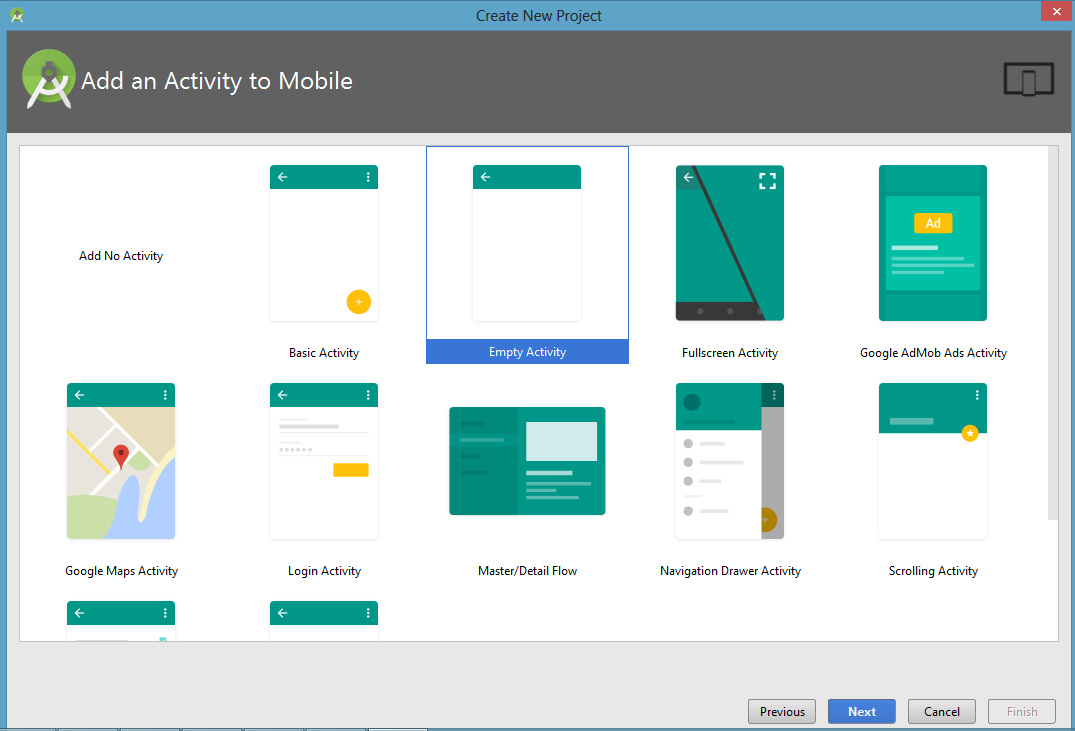The width and height of the screenshot is (1075, 731).
Task: Choose the Scrolling Activity template thumbnail
Action: click(x=932, y=461)
